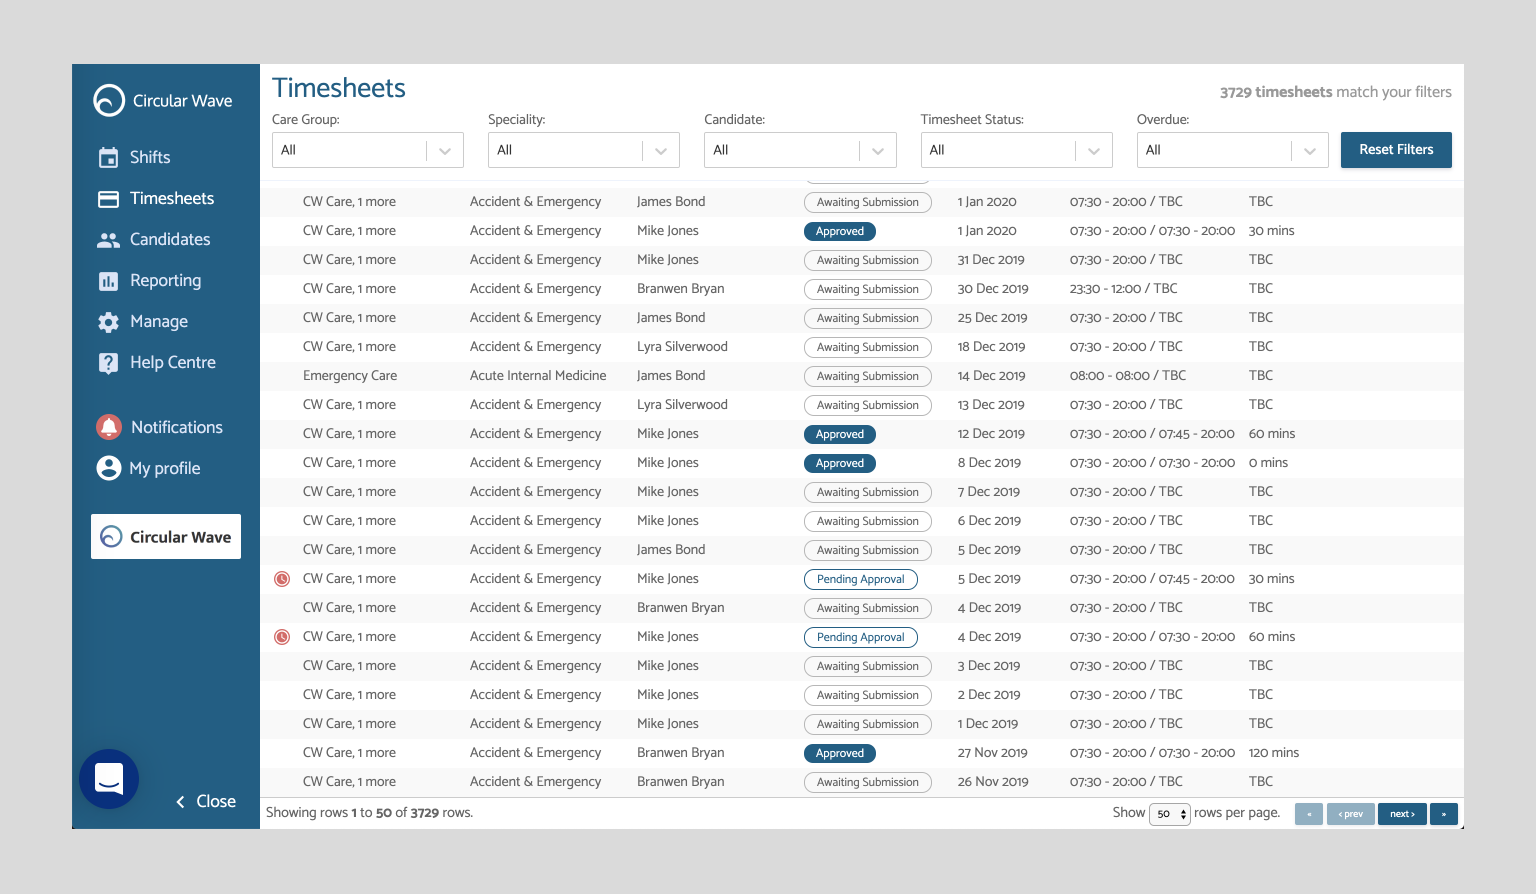Viewport: 1536px width, 894px height.
Task: Click the Candidates people icon
Action: click(x=108, y=240)
